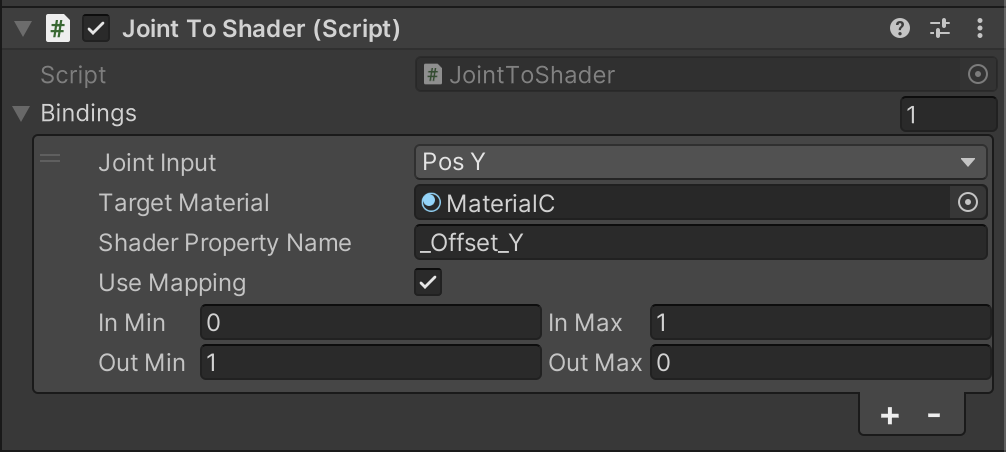Uncheck the Use Mapping checkbox
This screenshot has height=452, width=1006.
[428, 282]
